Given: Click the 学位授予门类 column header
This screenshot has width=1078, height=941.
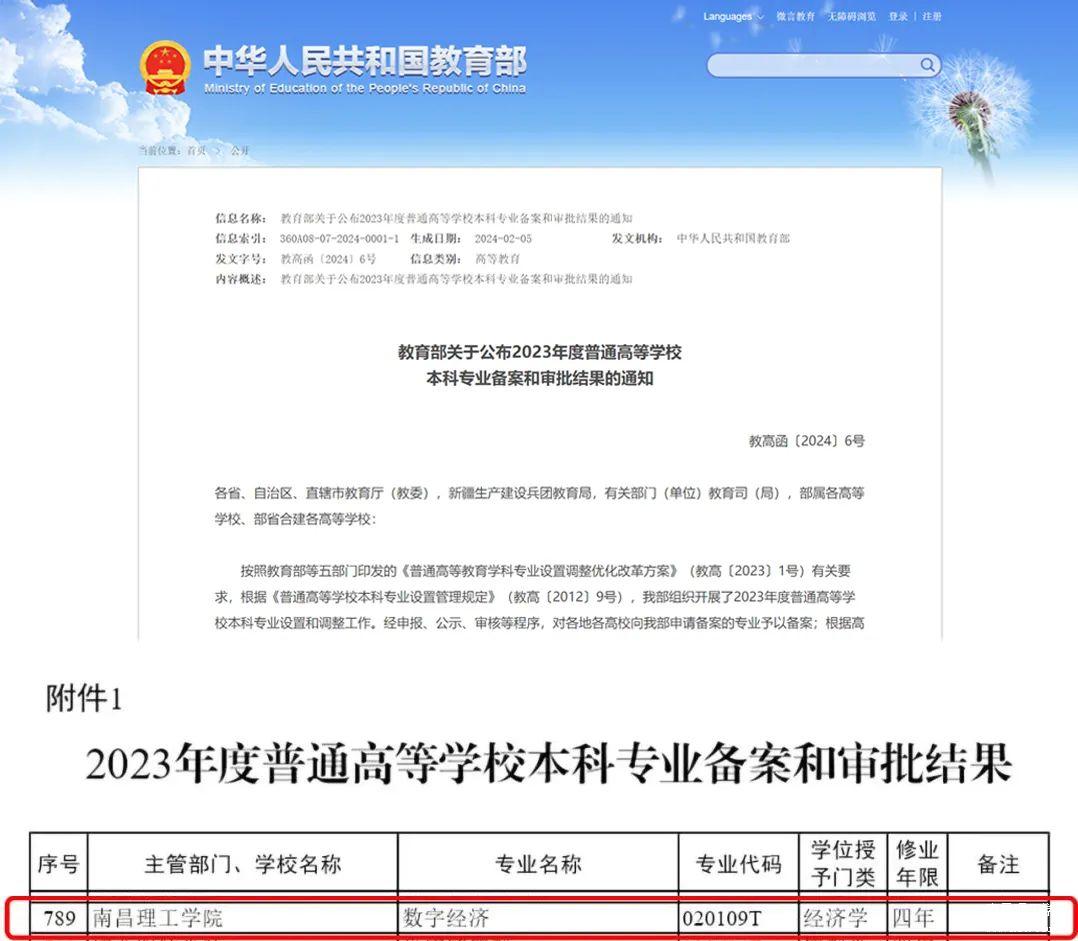Looking at the screenshot, I should tap(843, 863).
